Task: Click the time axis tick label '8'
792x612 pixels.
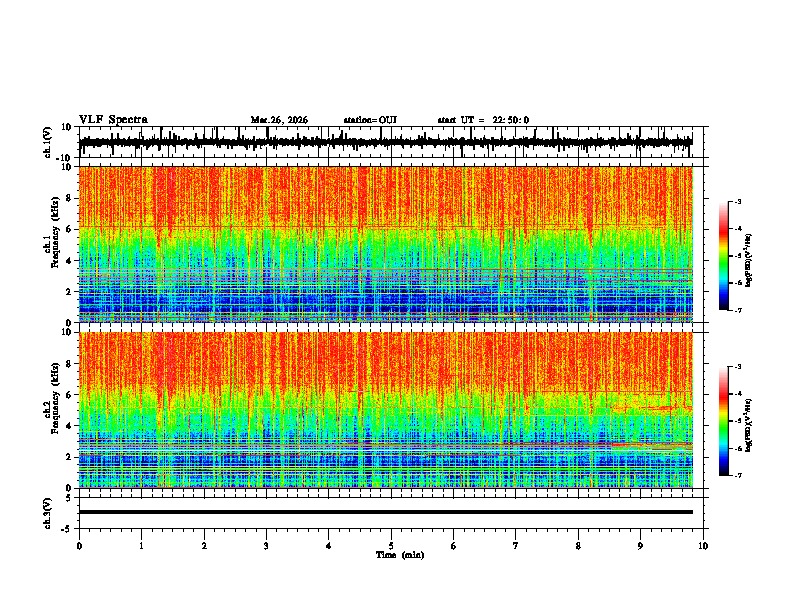Action: click(578, 546)
